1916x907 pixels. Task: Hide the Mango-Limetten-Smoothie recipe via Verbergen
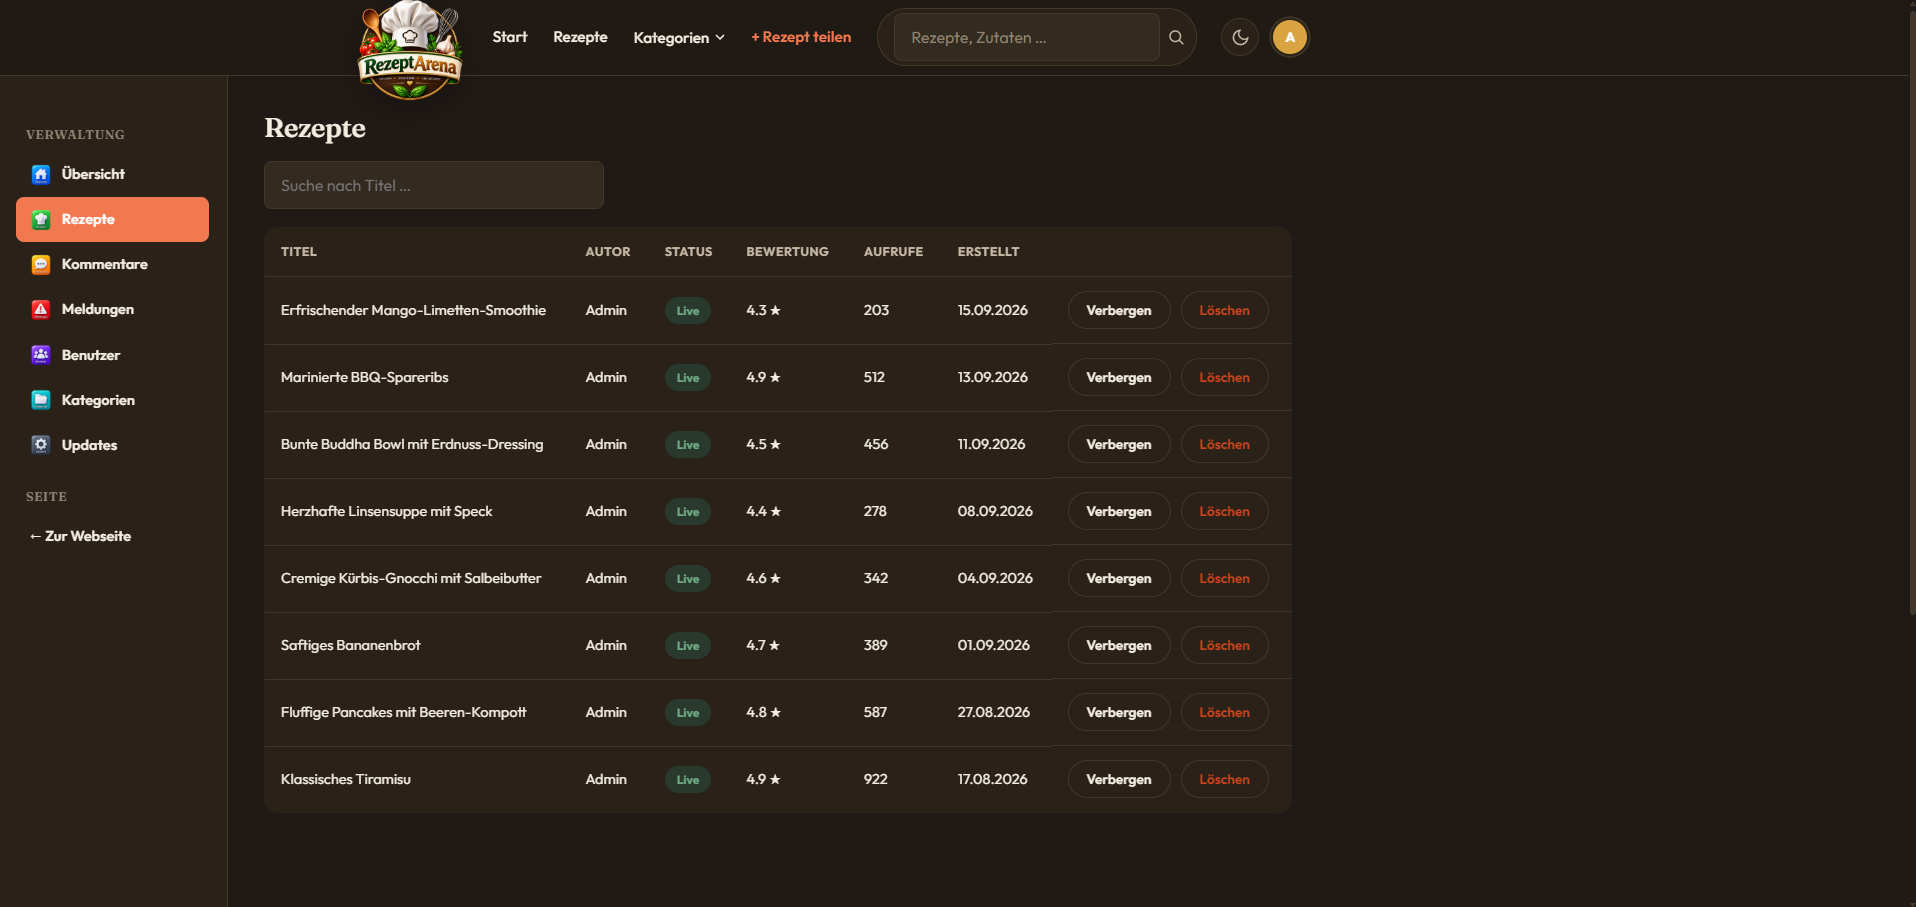click(1119, 310)
